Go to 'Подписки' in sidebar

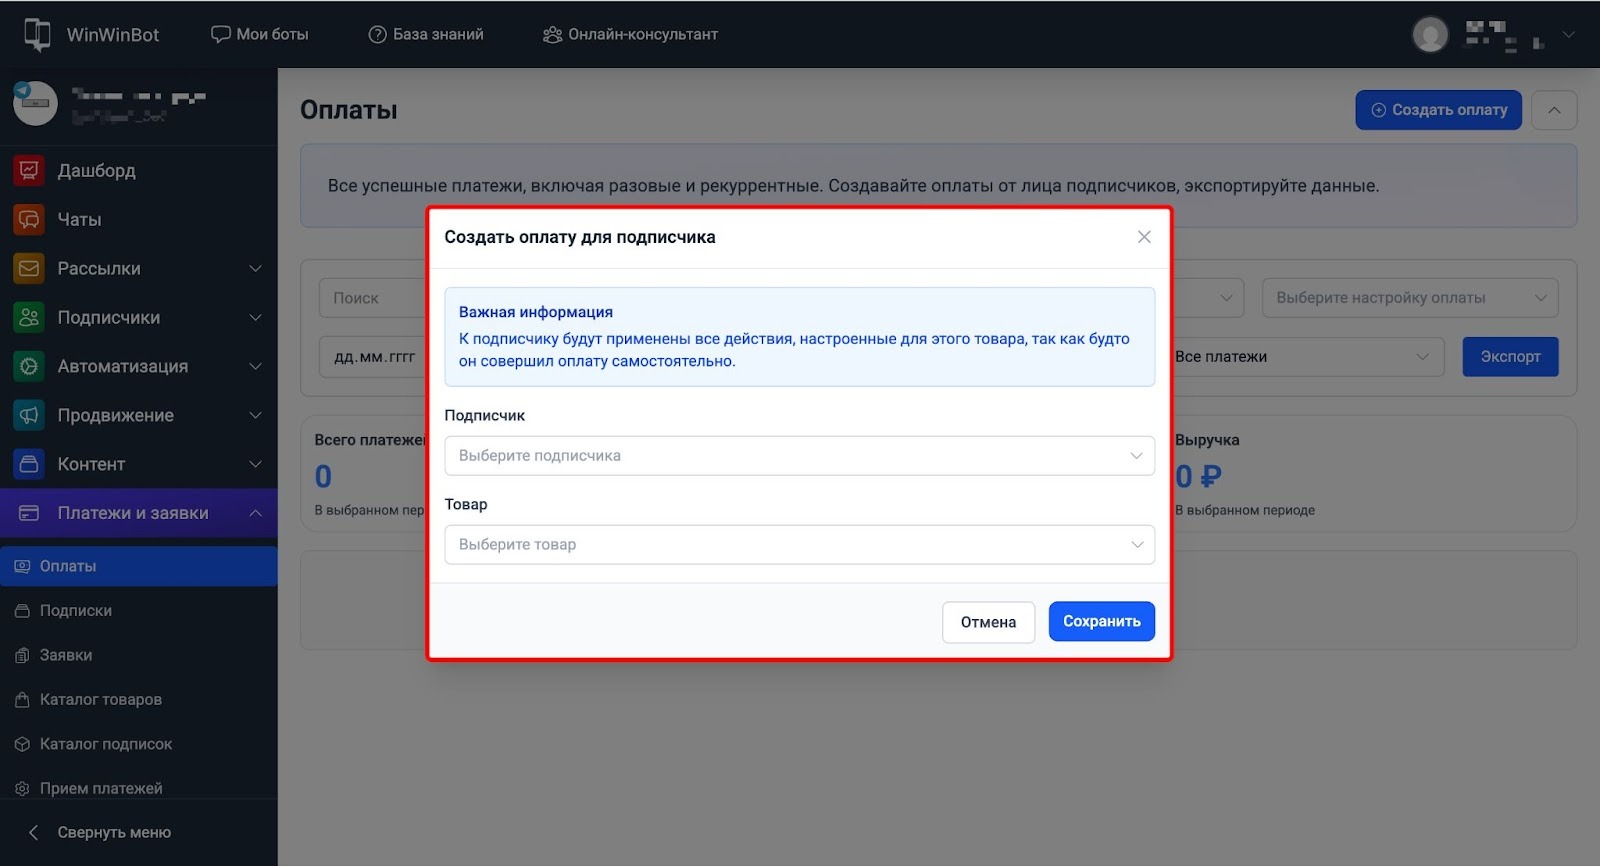(75, 611)
